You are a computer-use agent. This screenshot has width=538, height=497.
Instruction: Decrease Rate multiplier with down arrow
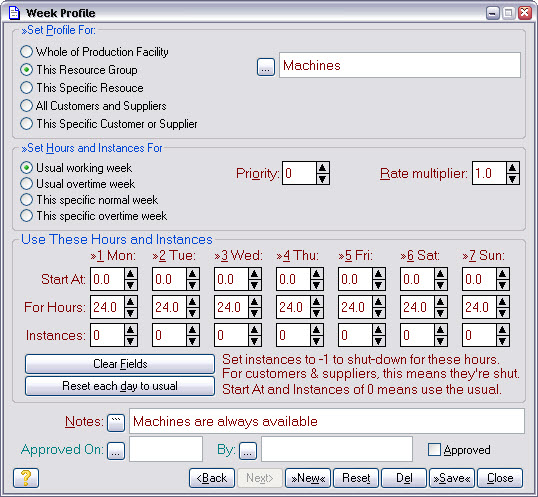point(512,179)
